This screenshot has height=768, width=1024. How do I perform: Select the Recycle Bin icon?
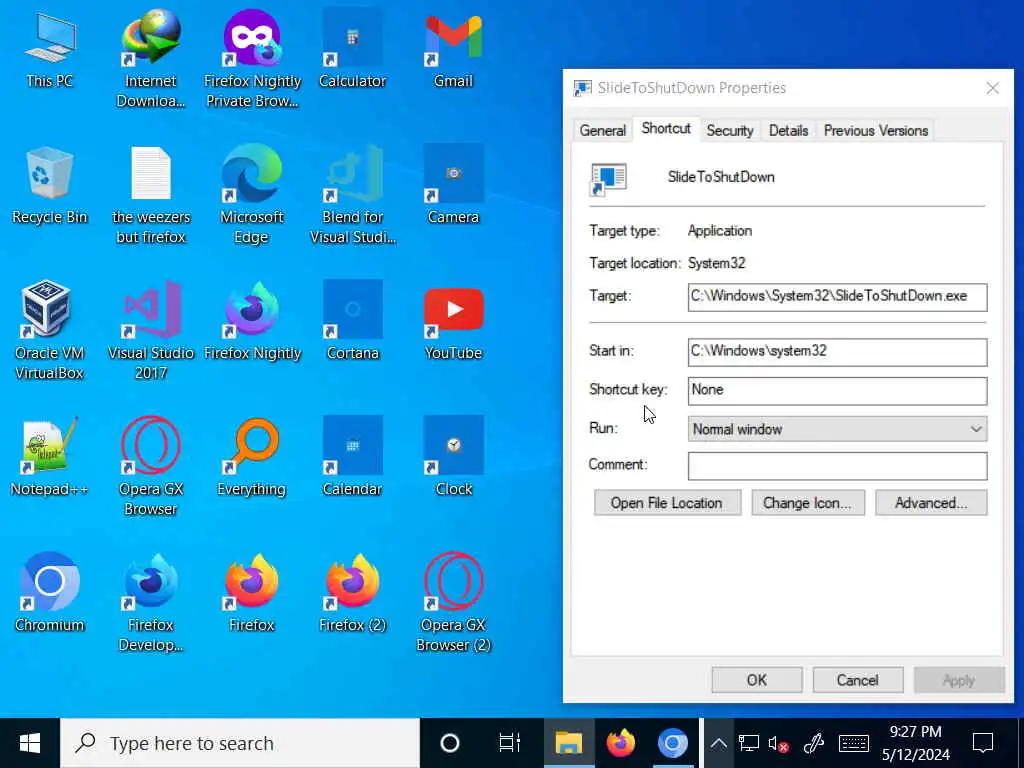tap(50, 187)
